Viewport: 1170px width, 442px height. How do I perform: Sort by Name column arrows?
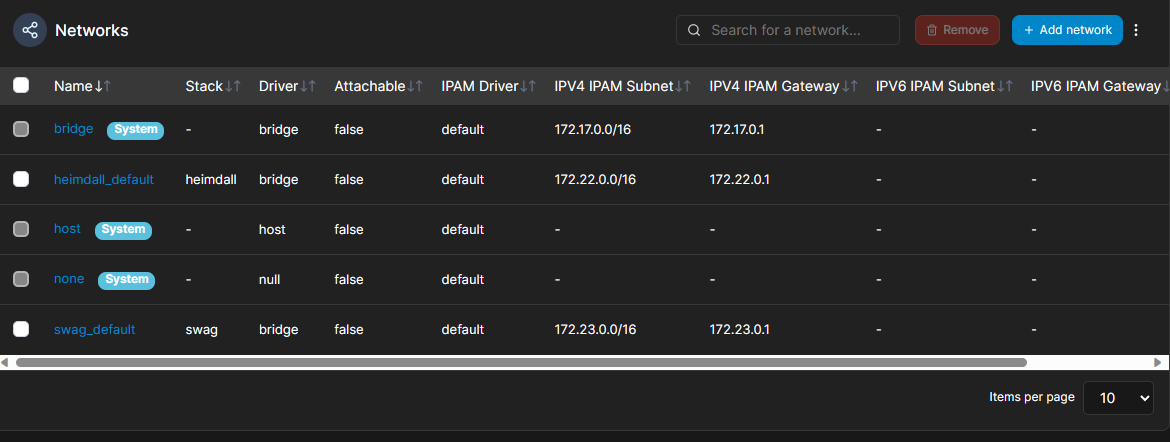coord(102,87)
